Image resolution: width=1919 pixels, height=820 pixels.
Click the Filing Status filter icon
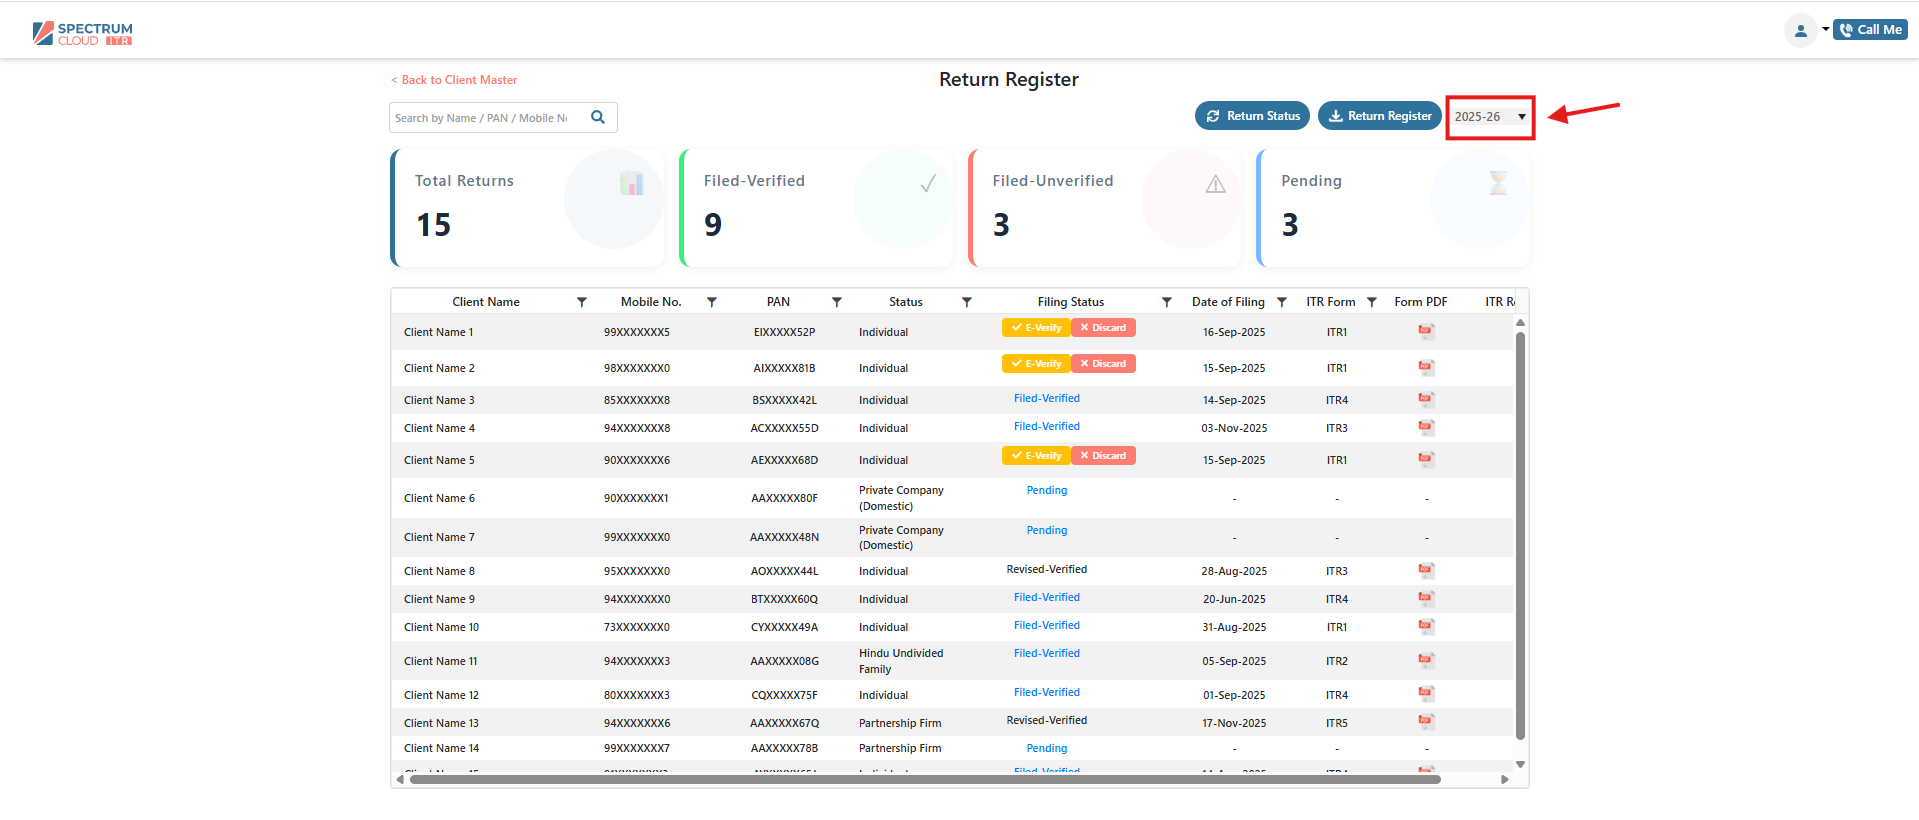[x=1166, y=302]
